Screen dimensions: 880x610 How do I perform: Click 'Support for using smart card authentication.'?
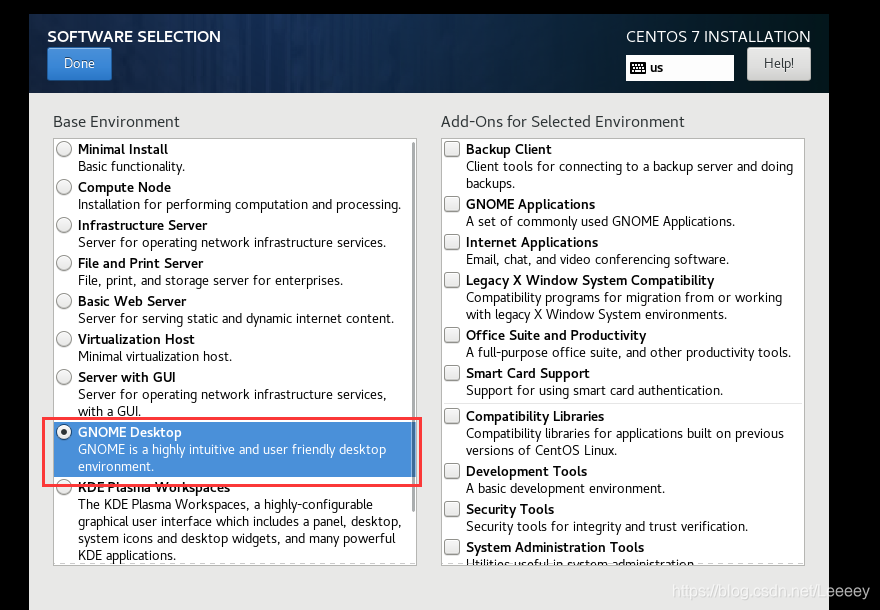(594, 391)
